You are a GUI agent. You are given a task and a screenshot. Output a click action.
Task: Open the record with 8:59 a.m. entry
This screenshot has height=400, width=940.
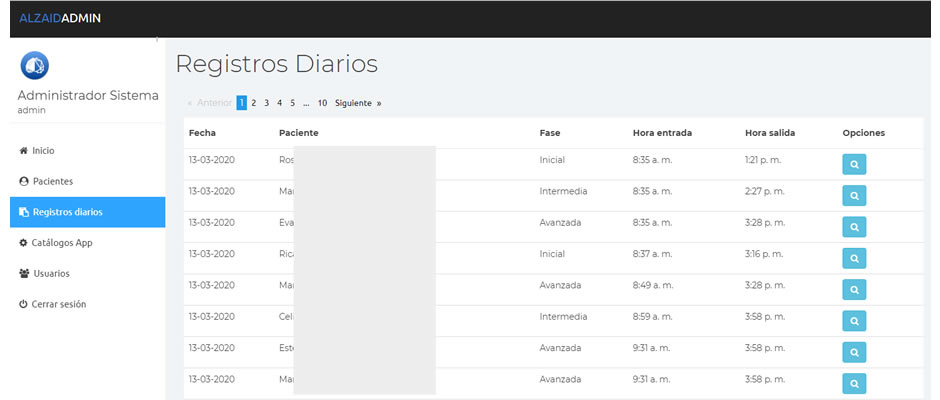[854, 320]
